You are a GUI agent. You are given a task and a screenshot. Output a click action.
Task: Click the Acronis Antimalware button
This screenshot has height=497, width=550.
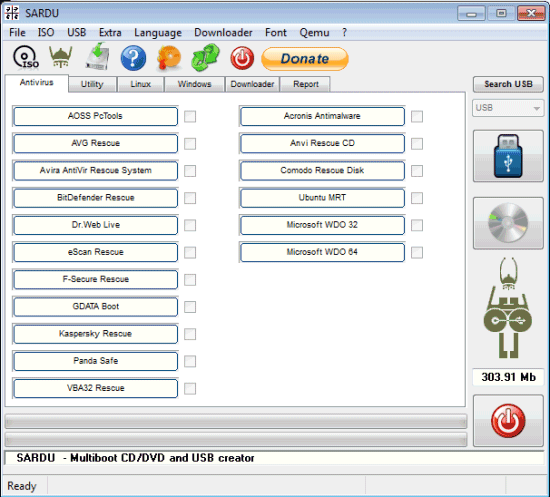(322, 116)
